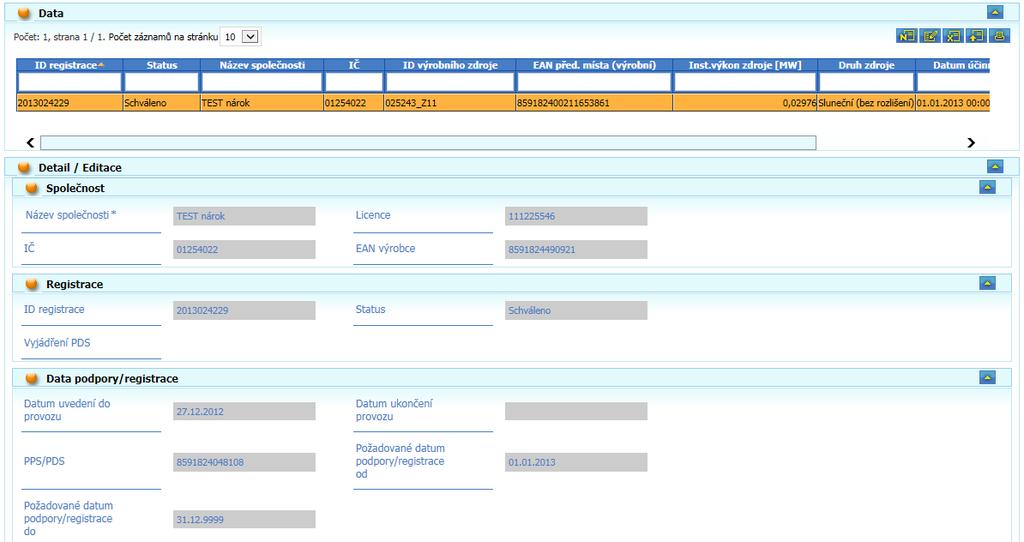Select the 01.01.2013 00:00 date cell

pos(953,103)
